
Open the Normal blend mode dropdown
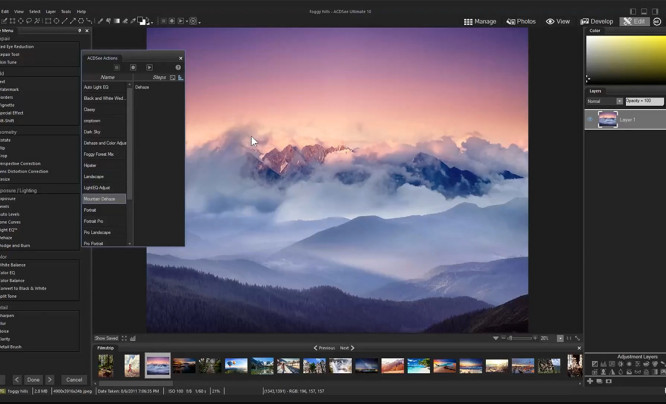coord(619,101)
